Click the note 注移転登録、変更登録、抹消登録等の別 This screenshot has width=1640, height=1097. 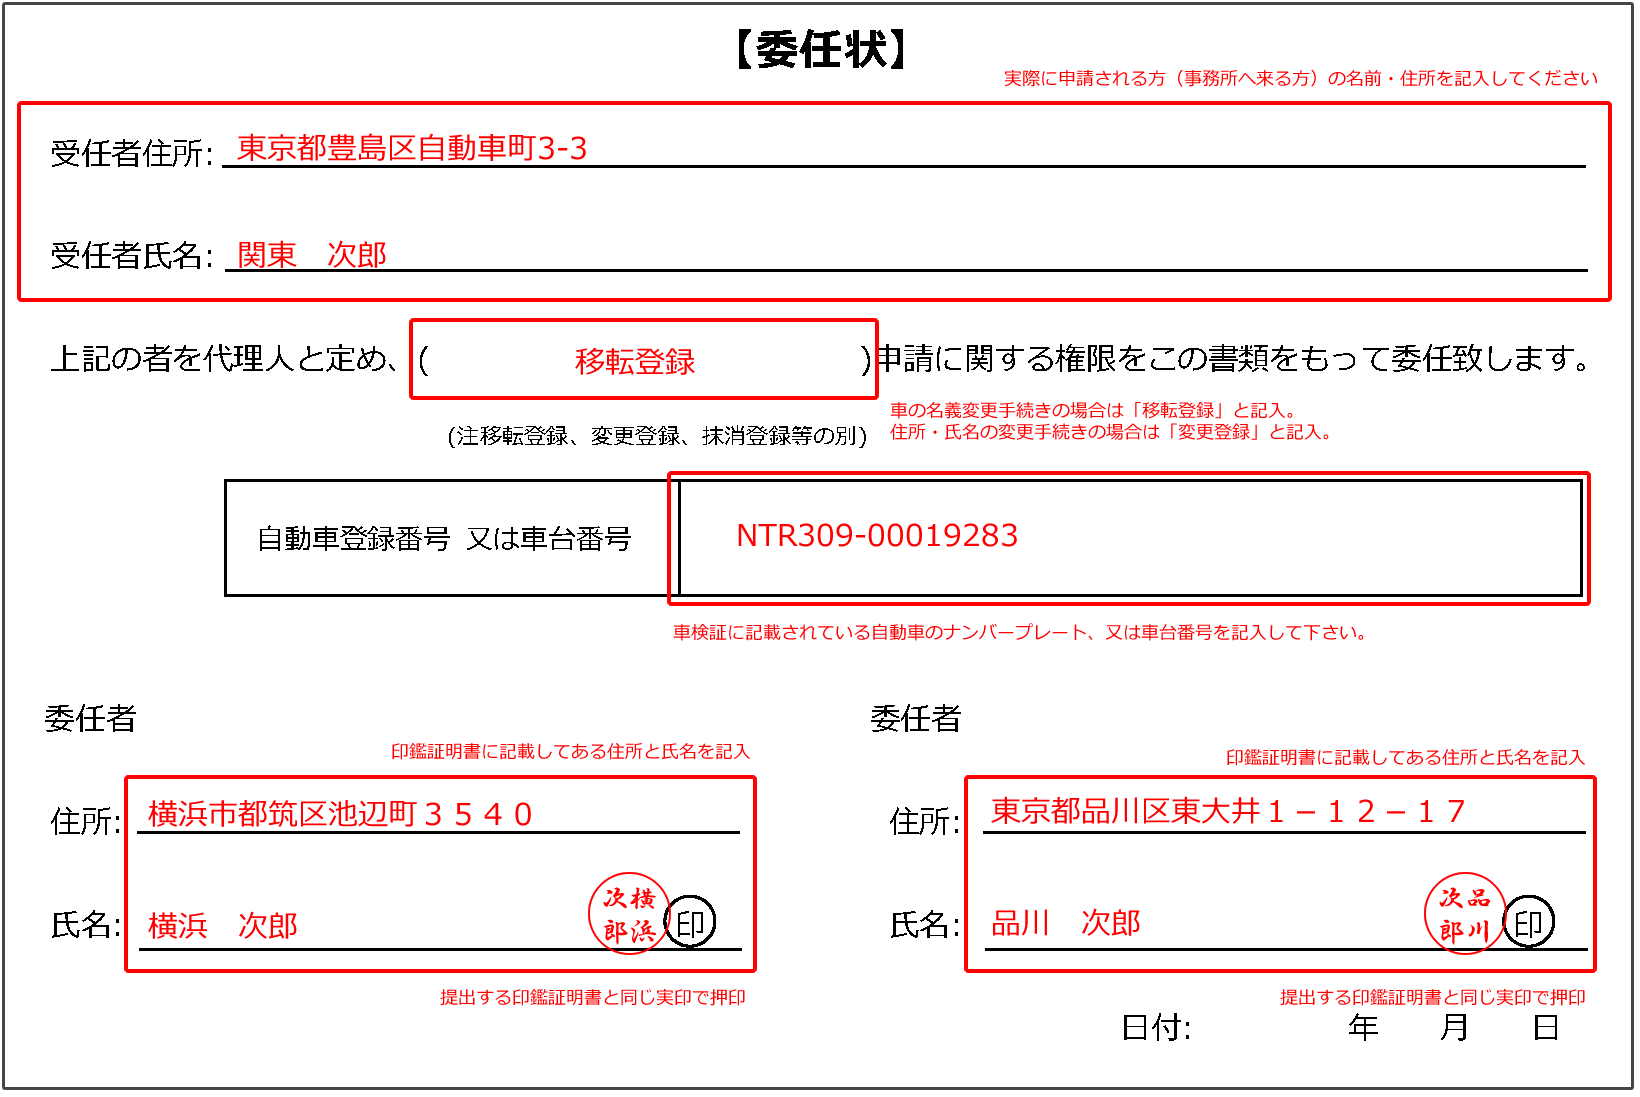pos(657,436)
